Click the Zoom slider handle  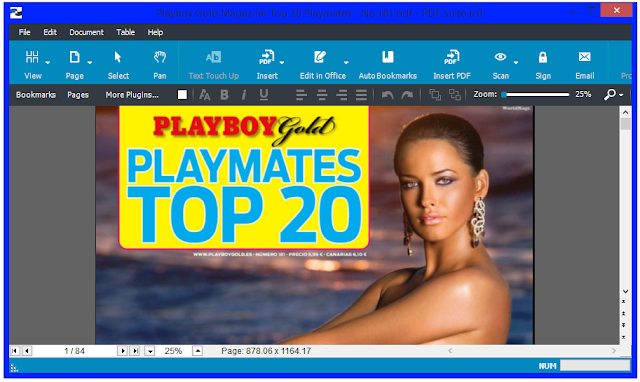[x=504, y=95]
